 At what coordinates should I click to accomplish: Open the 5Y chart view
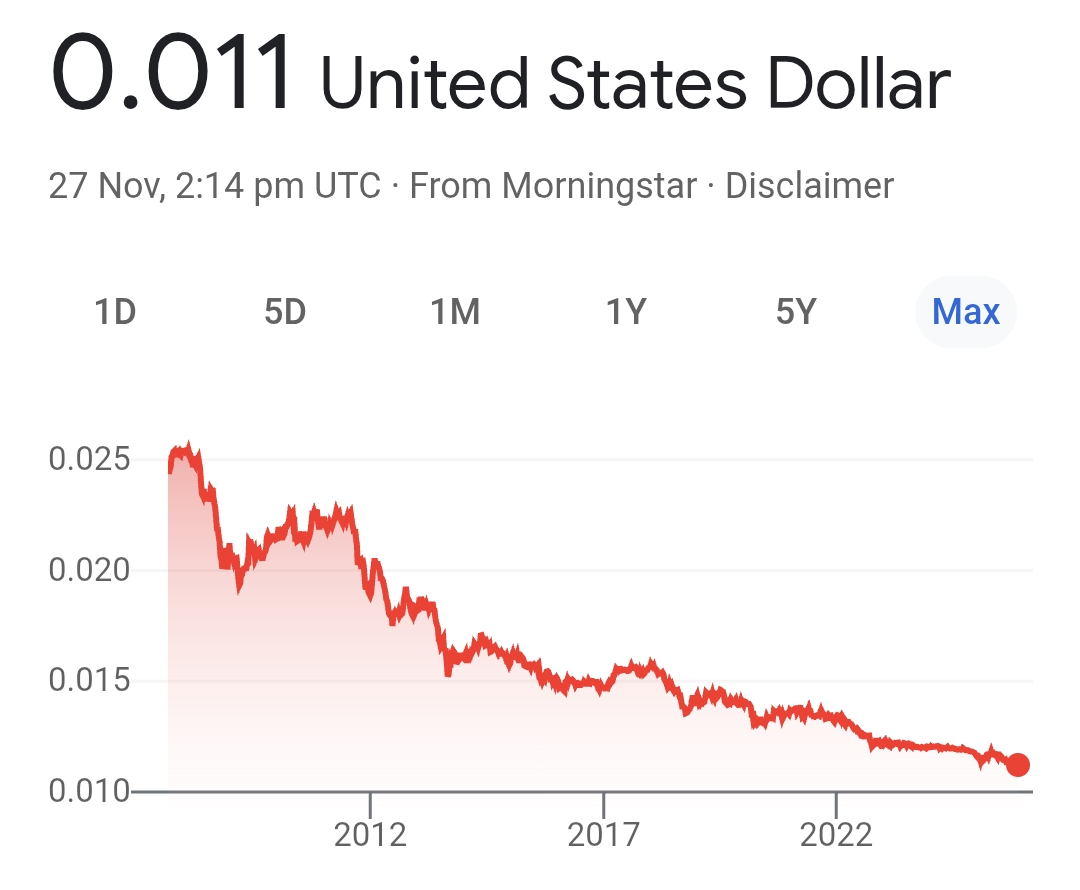(x=796, y=313)
